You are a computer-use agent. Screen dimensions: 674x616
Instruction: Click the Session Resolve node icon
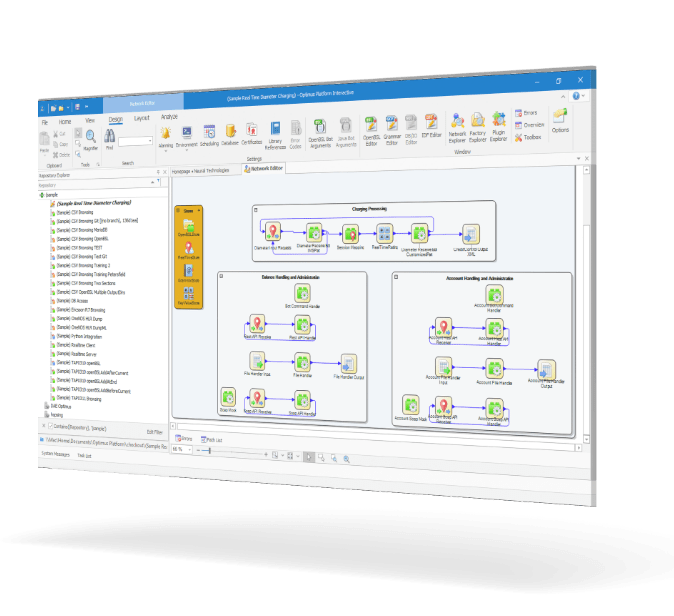[349, 231]
